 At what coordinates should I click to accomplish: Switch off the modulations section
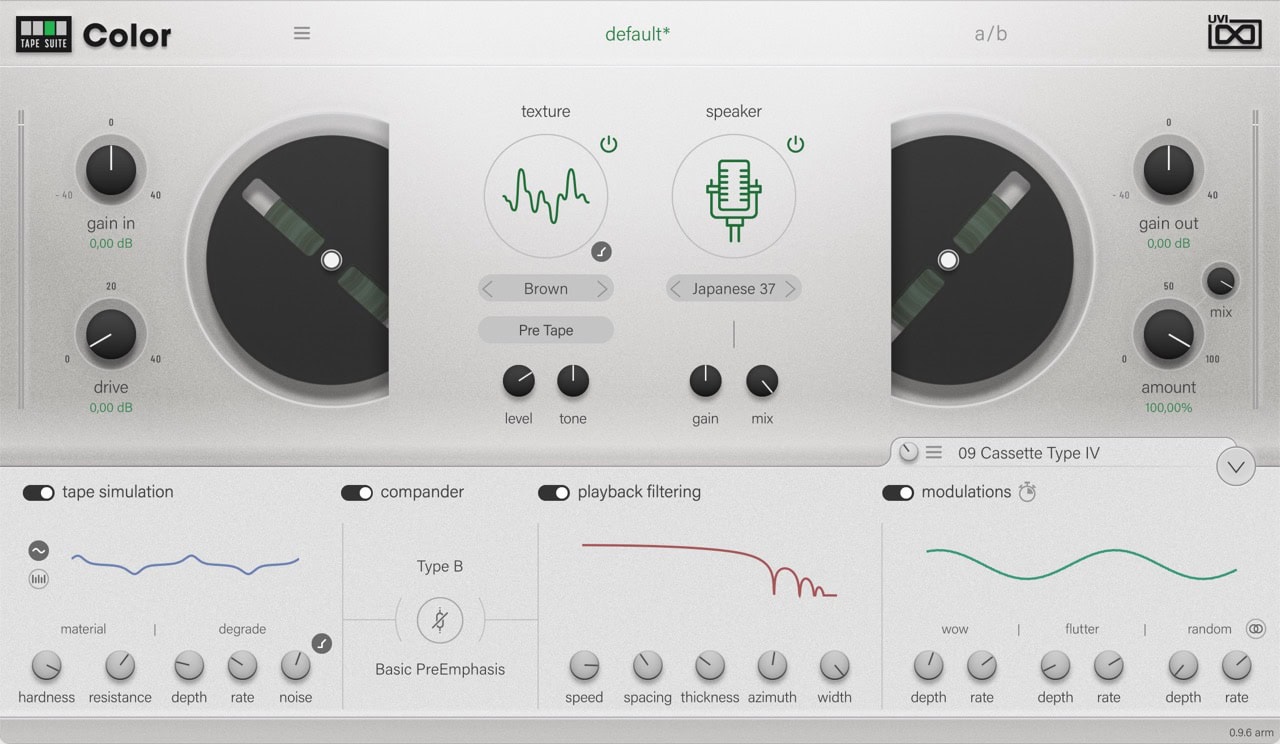(898, 492)
